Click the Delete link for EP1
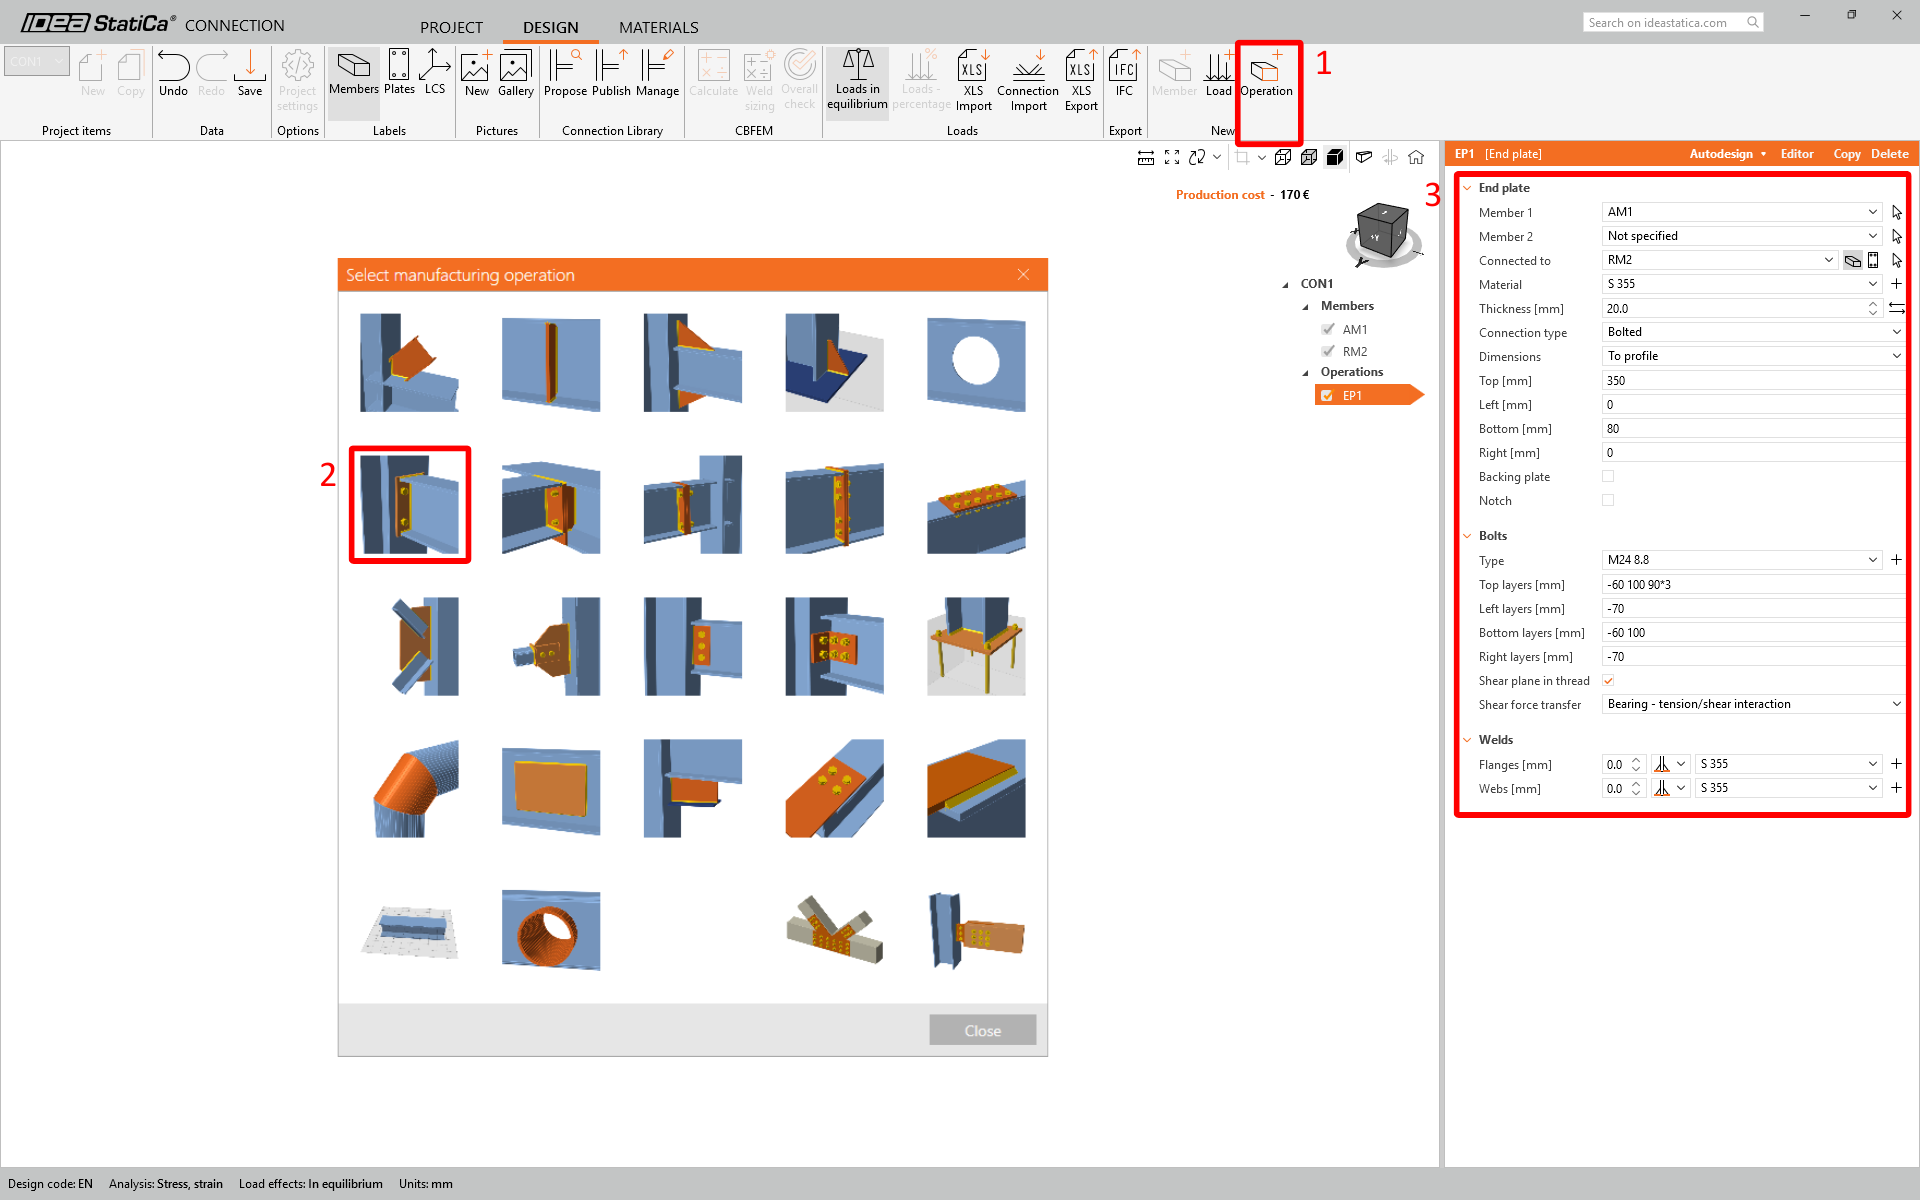 [1889, 154]
